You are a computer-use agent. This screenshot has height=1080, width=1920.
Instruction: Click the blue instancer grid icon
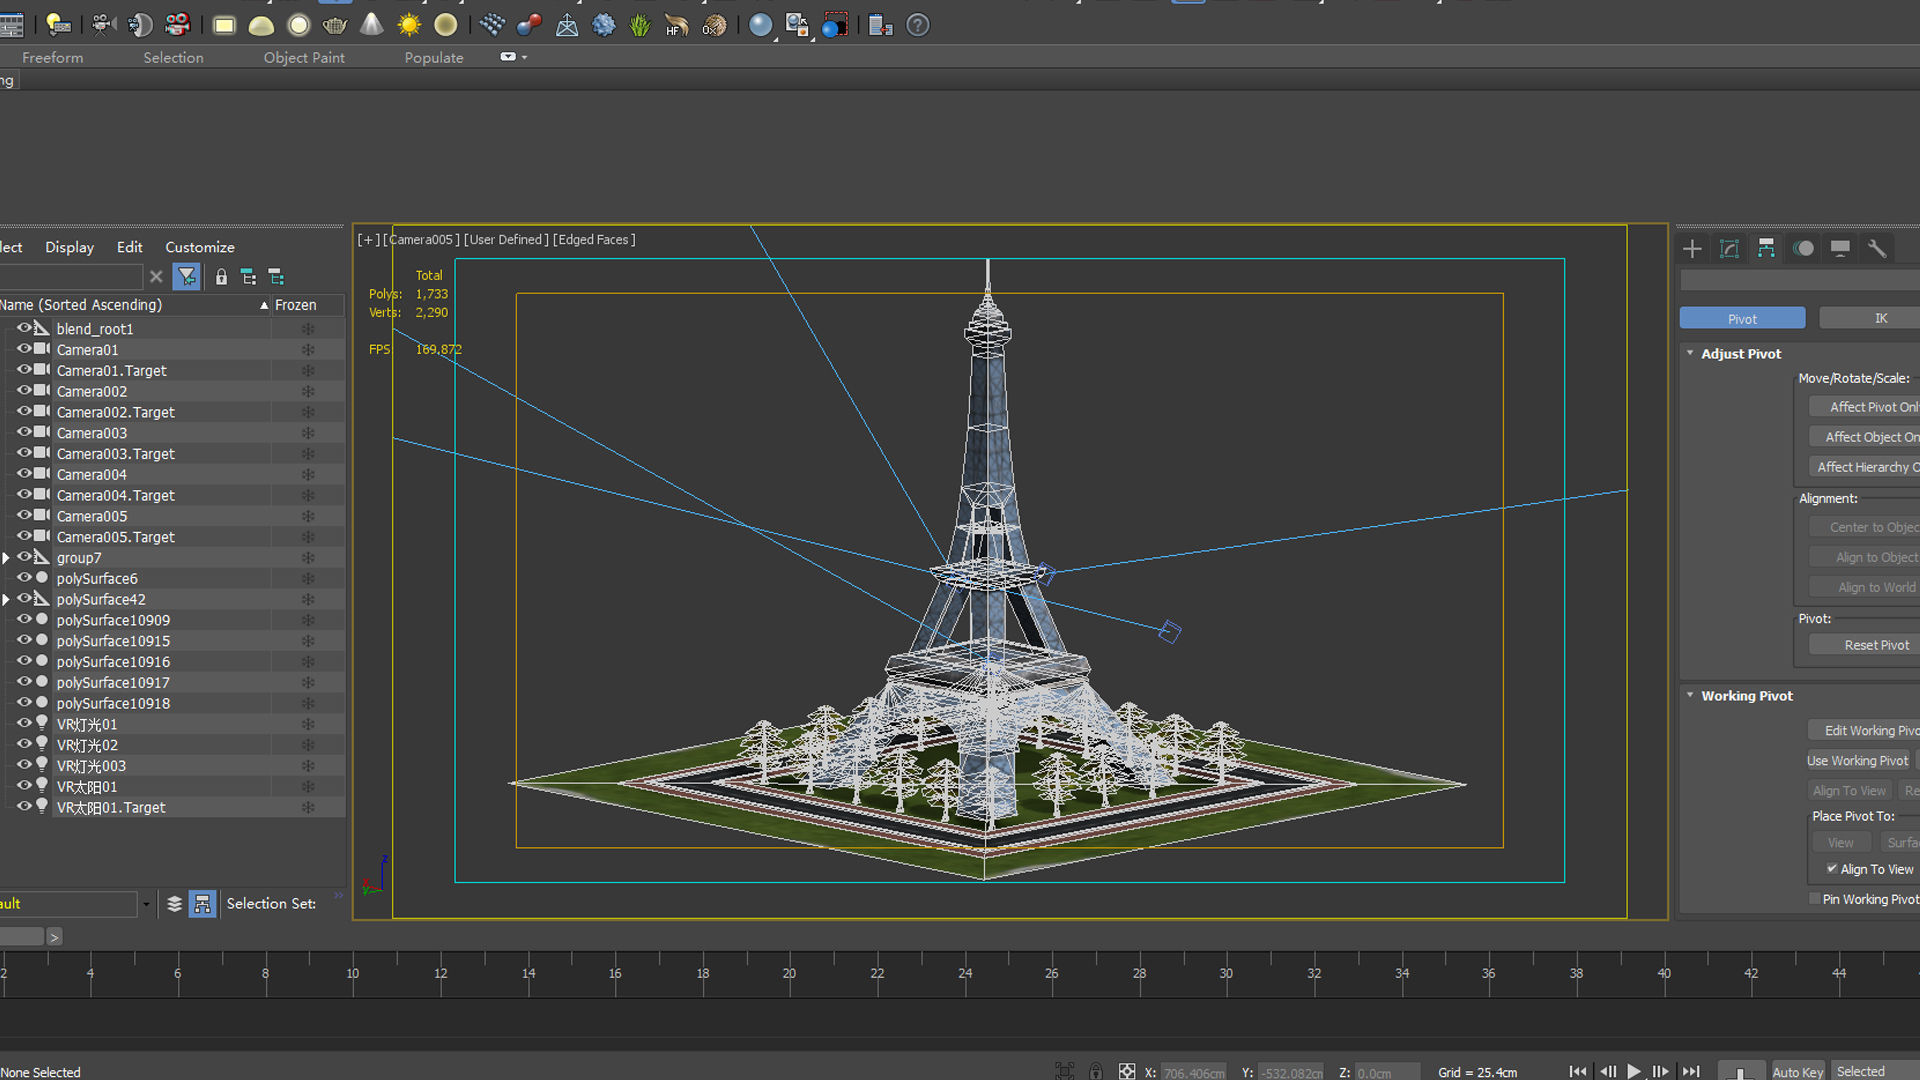click(x=492, y=25)
